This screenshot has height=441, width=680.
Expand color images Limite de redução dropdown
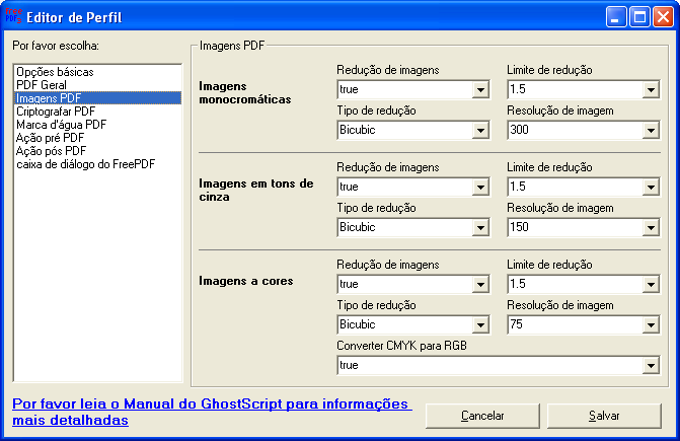tap(651, 284)
